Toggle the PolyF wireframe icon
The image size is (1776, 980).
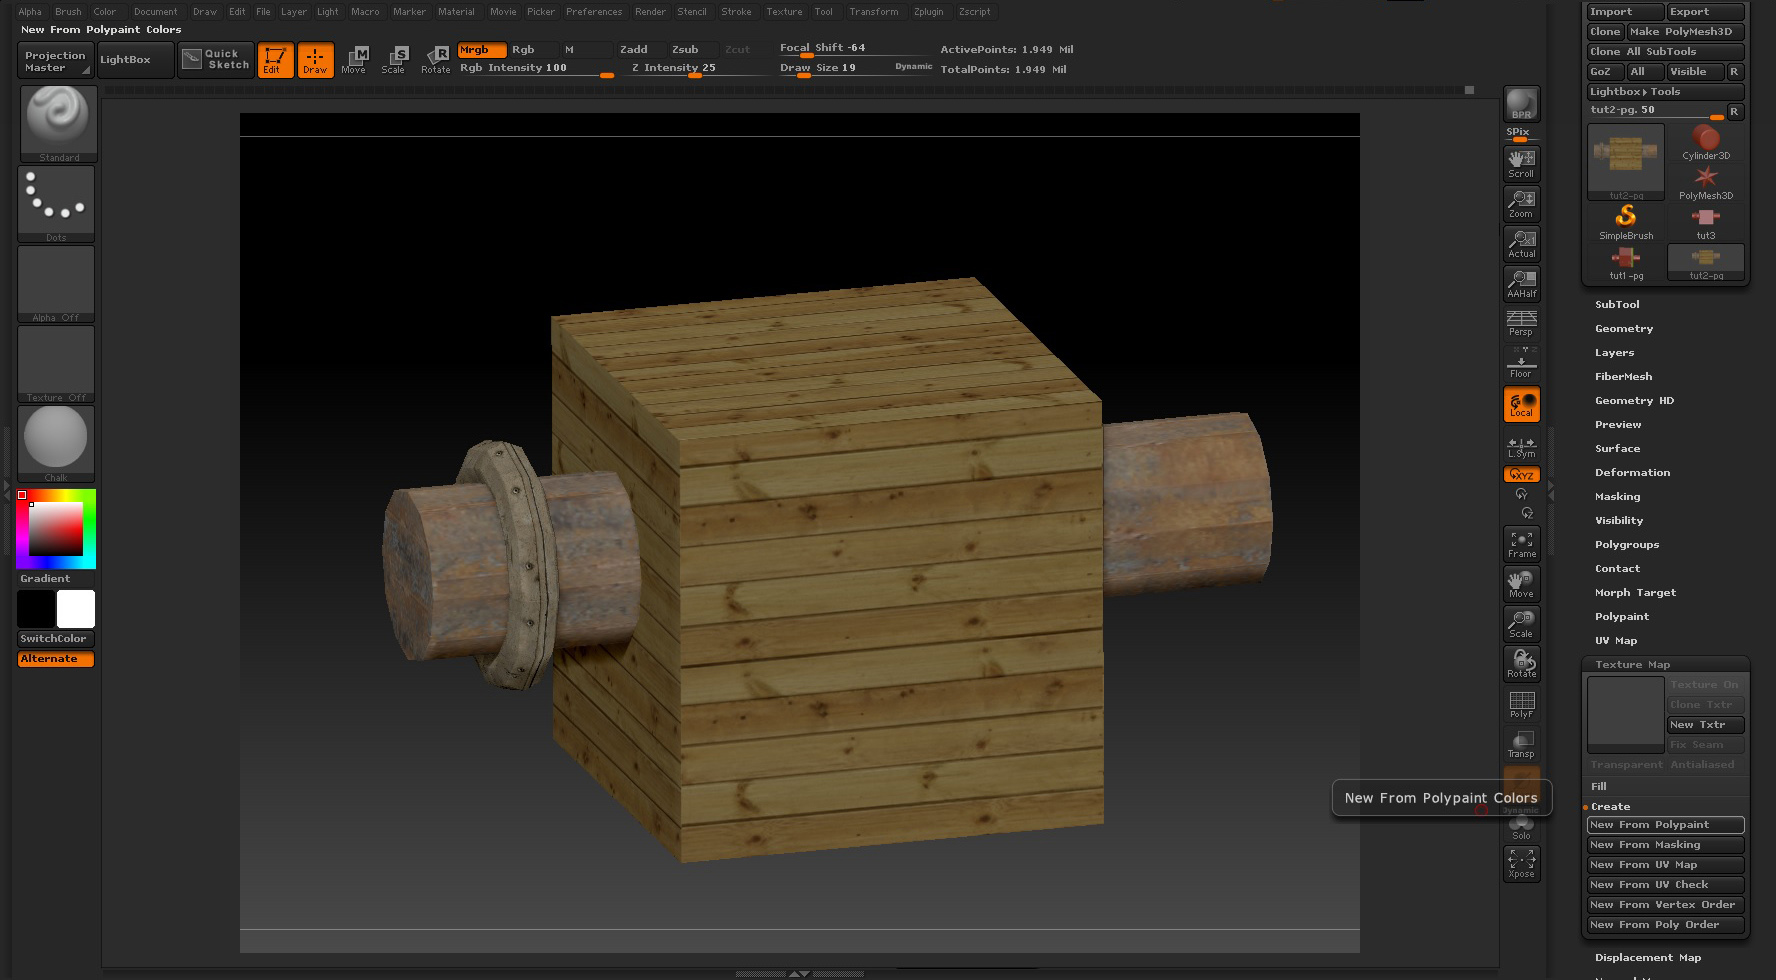[x=1521, y=704]
